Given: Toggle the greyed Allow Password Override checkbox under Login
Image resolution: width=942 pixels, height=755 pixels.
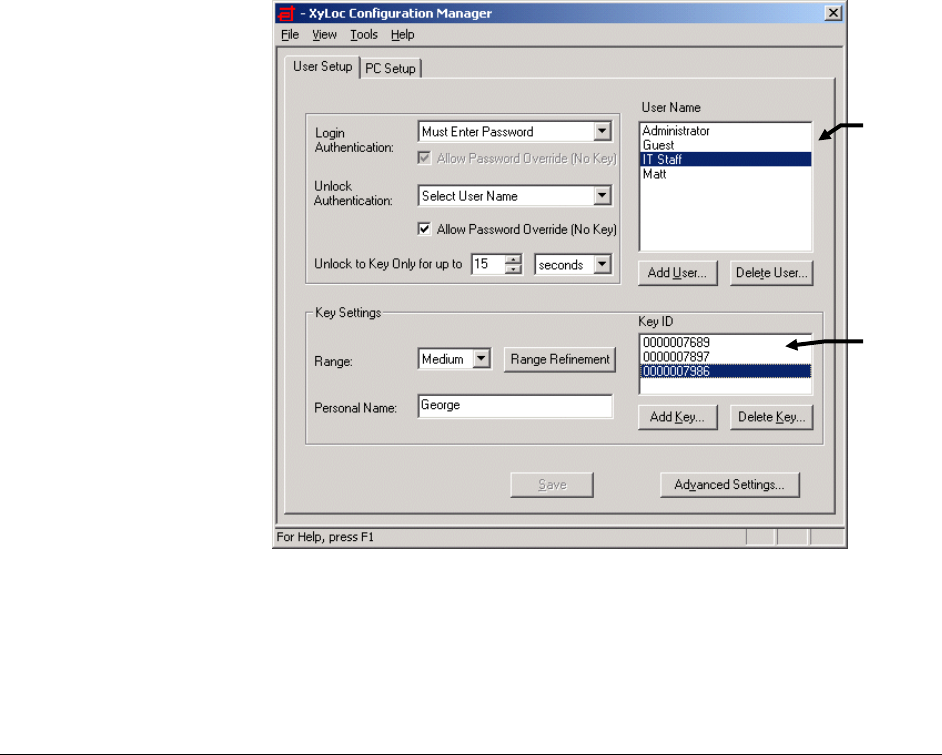Looking at the screenshot, I should (x=424, y=158).
